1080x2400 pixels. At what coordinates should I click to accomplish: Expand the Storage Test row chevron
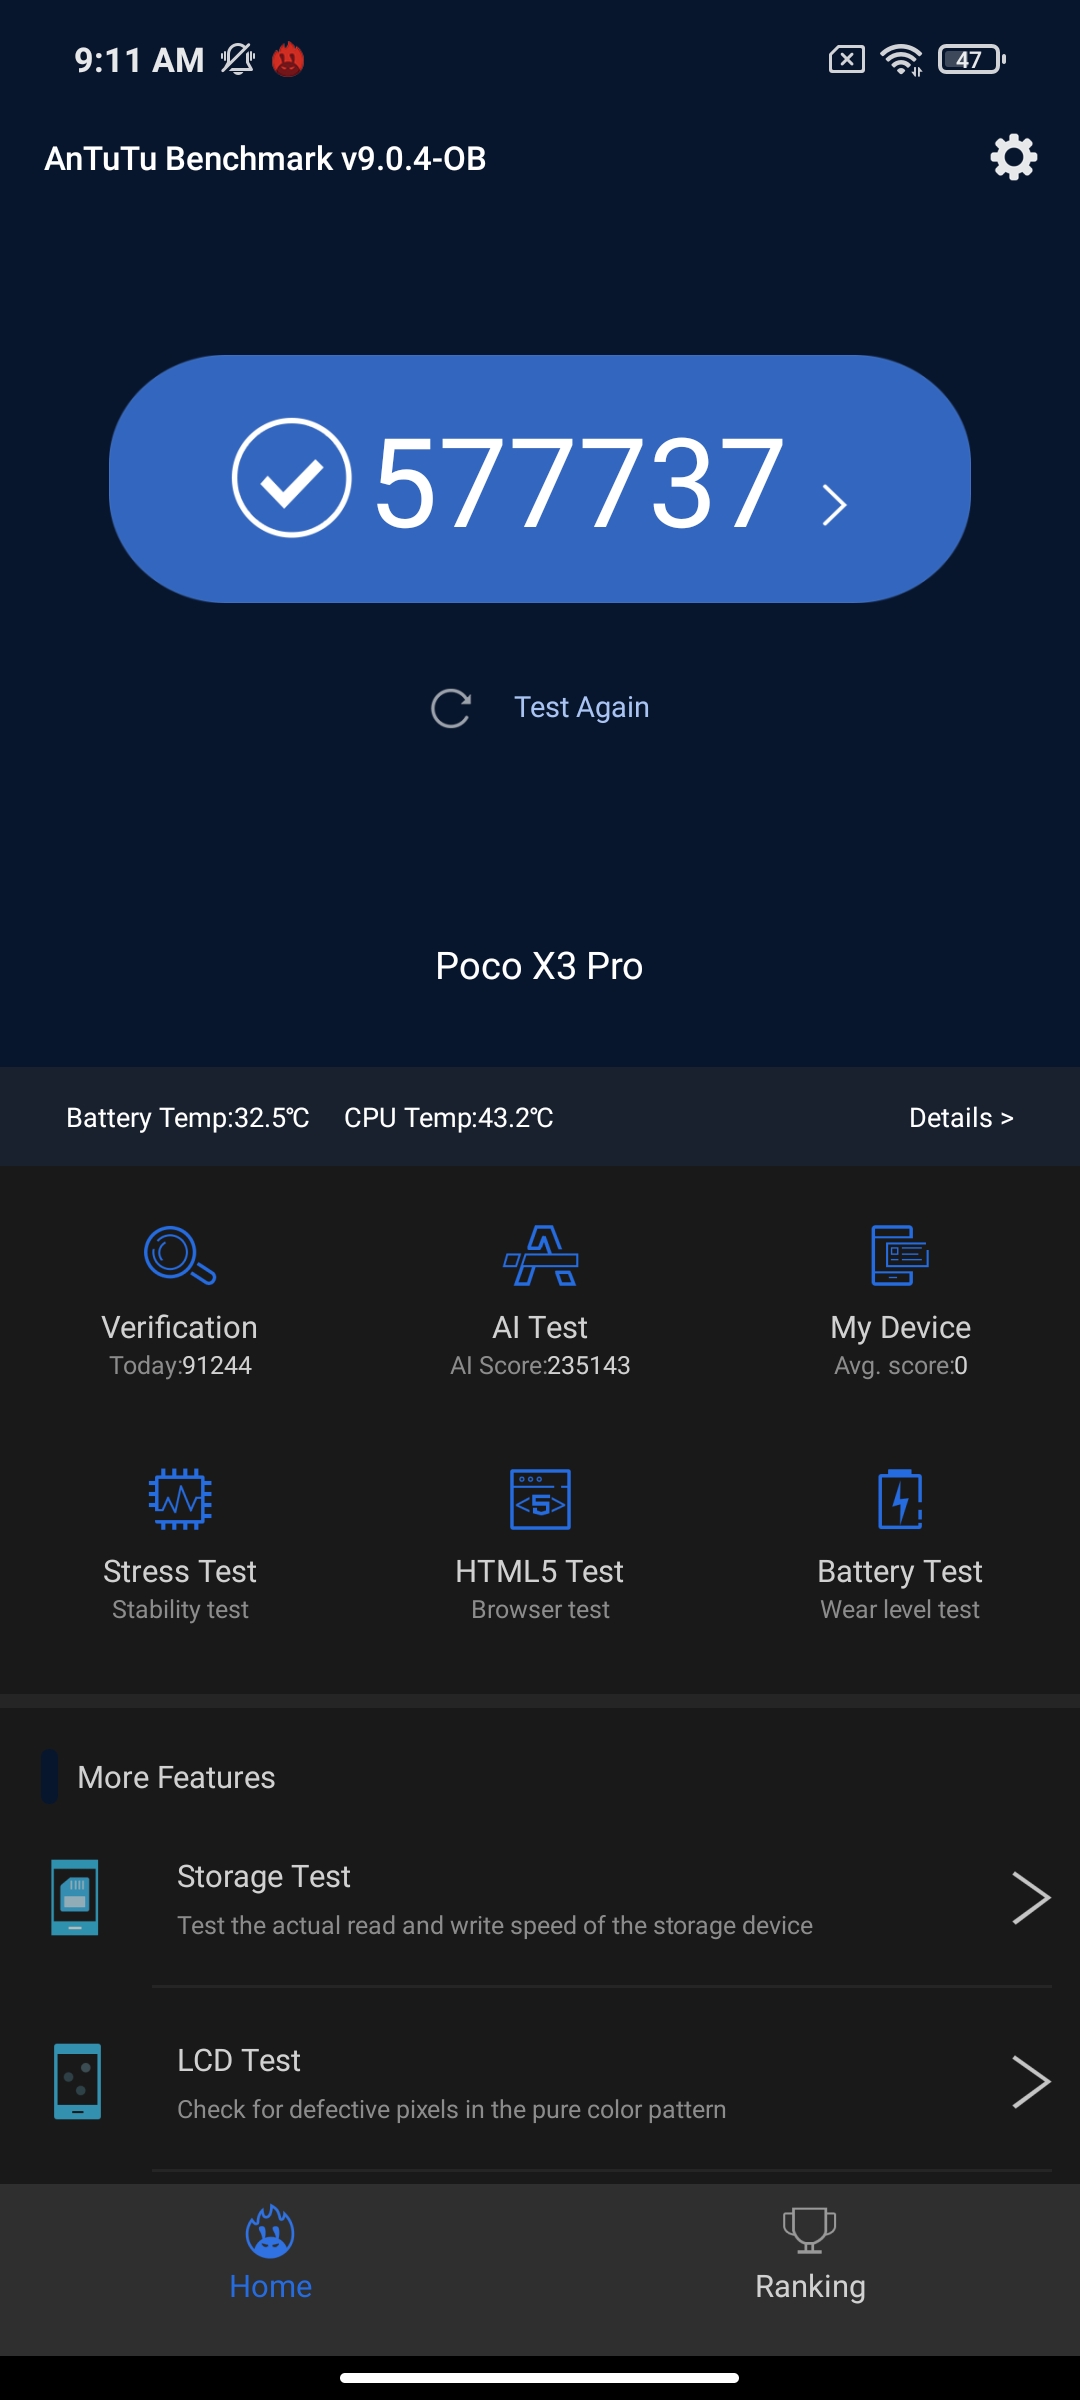(x=1030, y=1897)
